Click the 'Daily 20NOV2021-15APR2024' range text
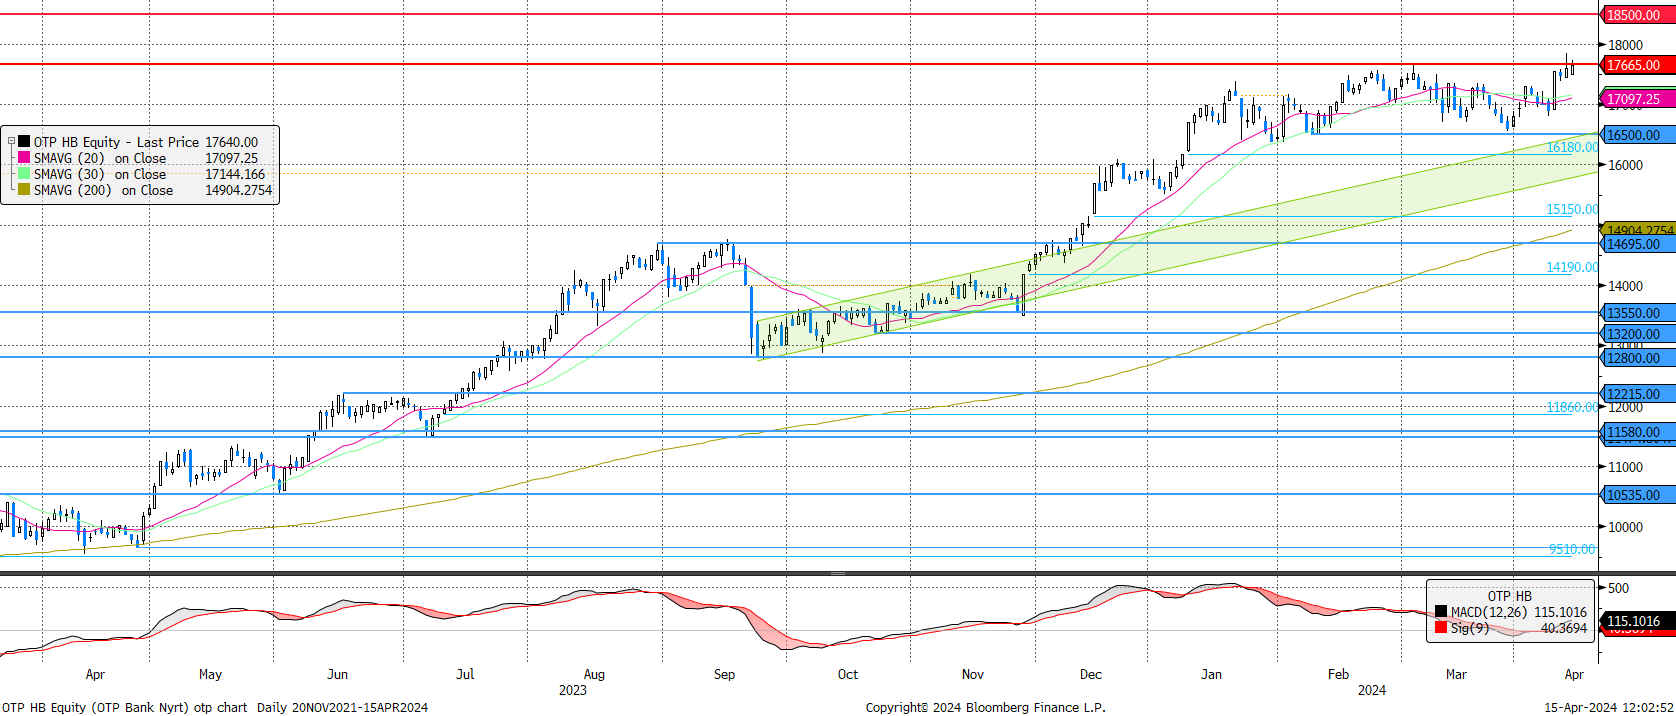Image resolution: width=1676 pixels, height=716 pixels. point(342,707)
